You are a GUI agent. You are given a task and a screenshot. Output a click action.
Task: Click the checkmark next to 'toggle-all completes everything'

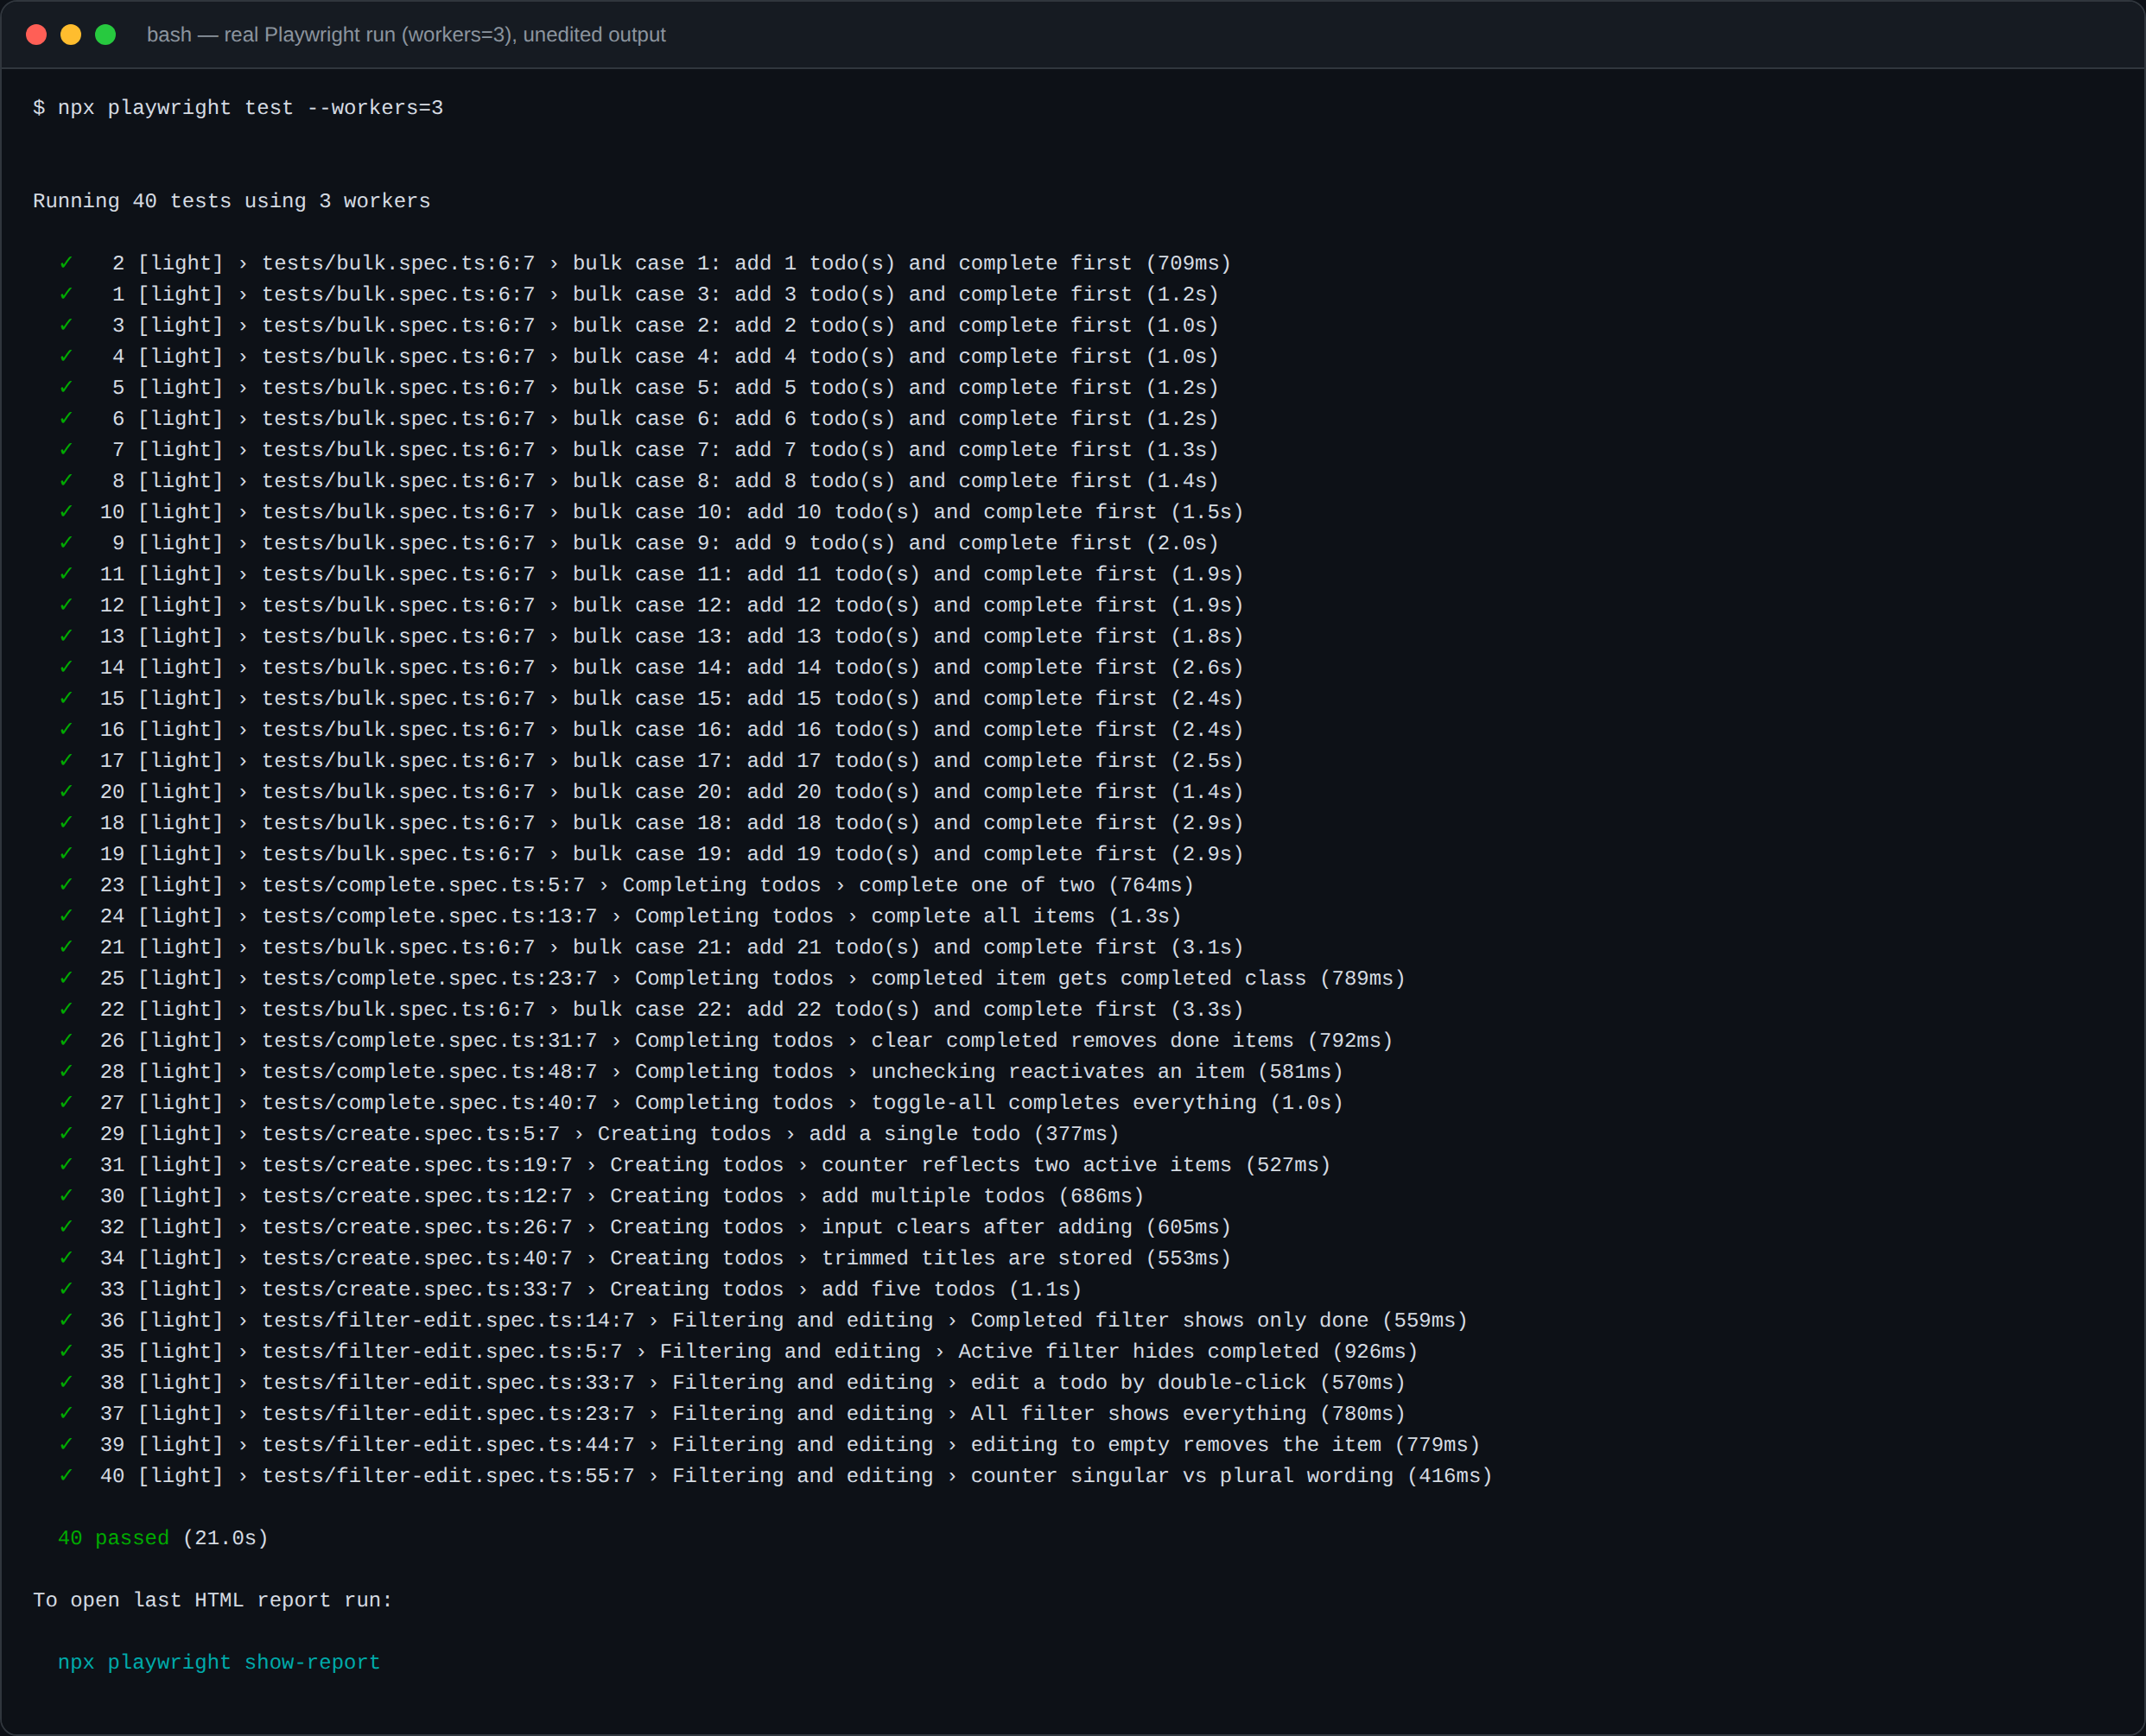66,1103
